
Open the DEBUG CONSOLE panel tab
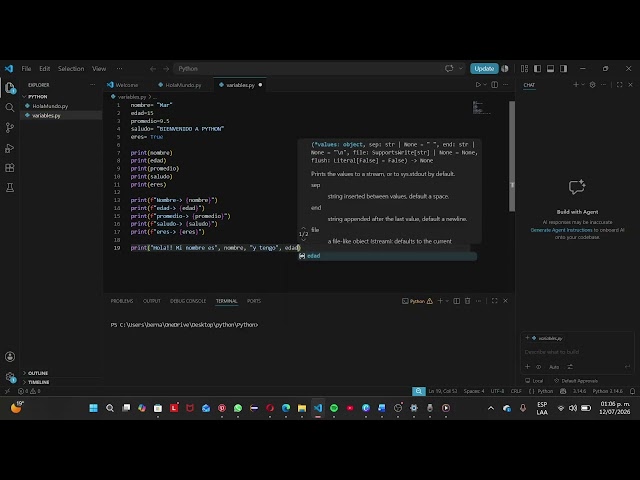188,301
